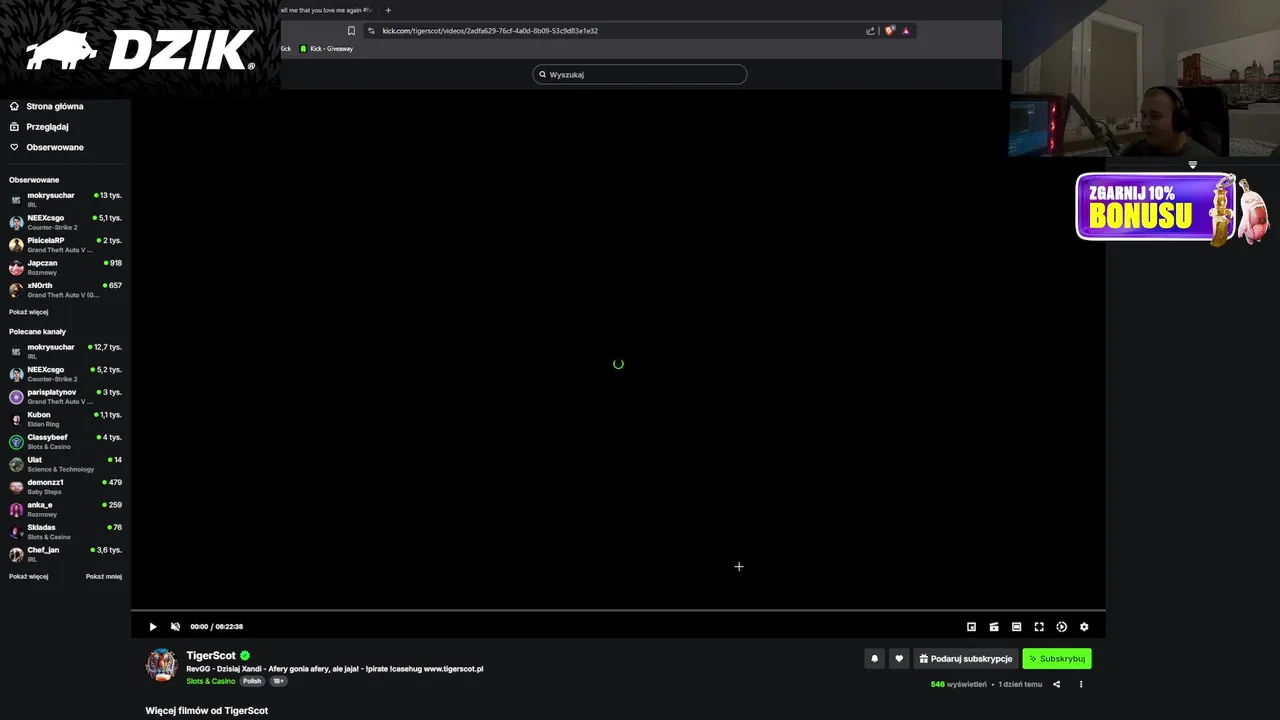Expand recommended channels with Pokaż więcej
Image resolution: width=1280 pixels, height=720 pixels.
(29, 577)
